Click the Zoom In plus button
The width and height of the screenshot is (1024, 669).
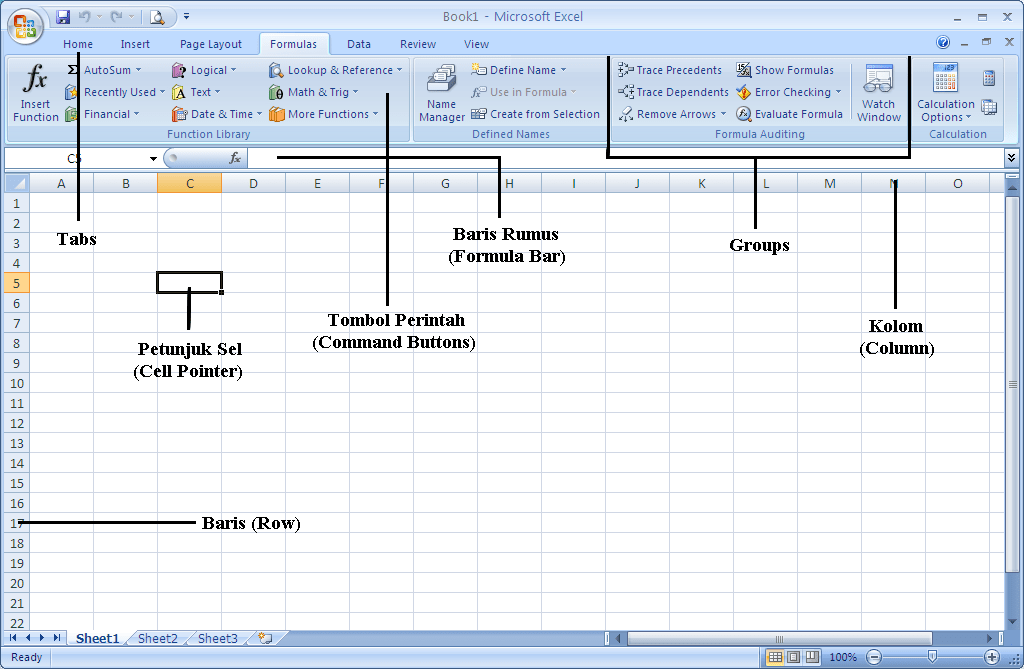[x=991, y=657]
